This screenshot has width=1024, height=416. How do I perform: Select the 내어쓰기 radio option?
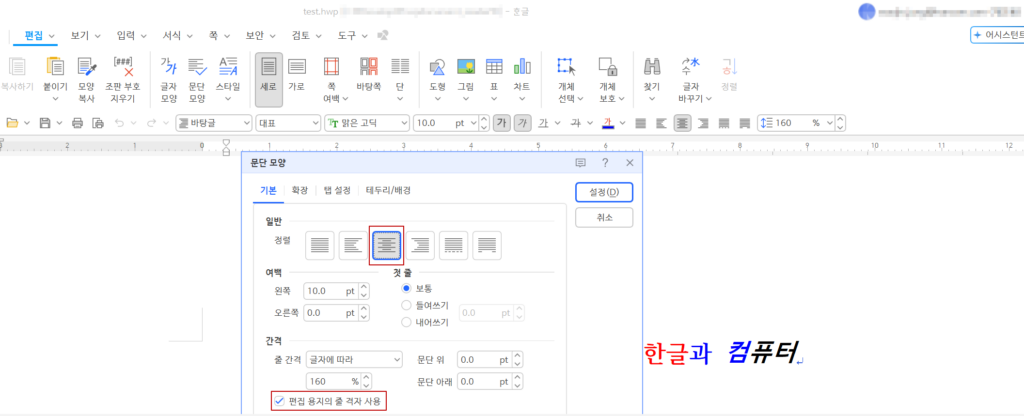click(406, 322)
